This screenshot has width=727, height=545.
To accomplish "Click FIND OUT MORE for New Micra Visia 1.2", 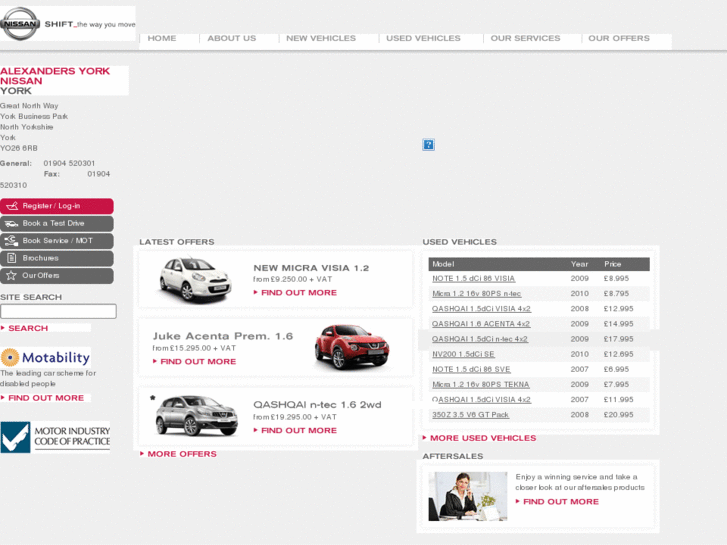I will 299,293.
